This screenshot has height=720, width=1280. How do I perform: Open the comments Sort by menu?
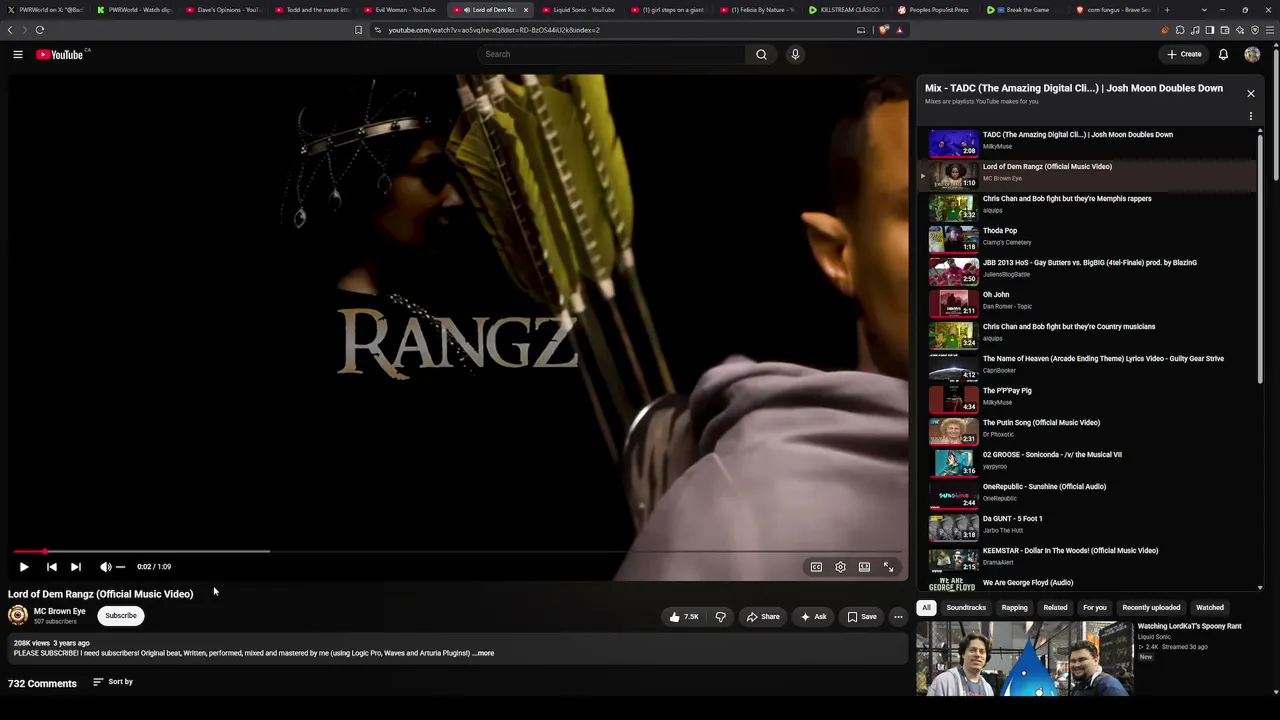click(x=113, y=682)
